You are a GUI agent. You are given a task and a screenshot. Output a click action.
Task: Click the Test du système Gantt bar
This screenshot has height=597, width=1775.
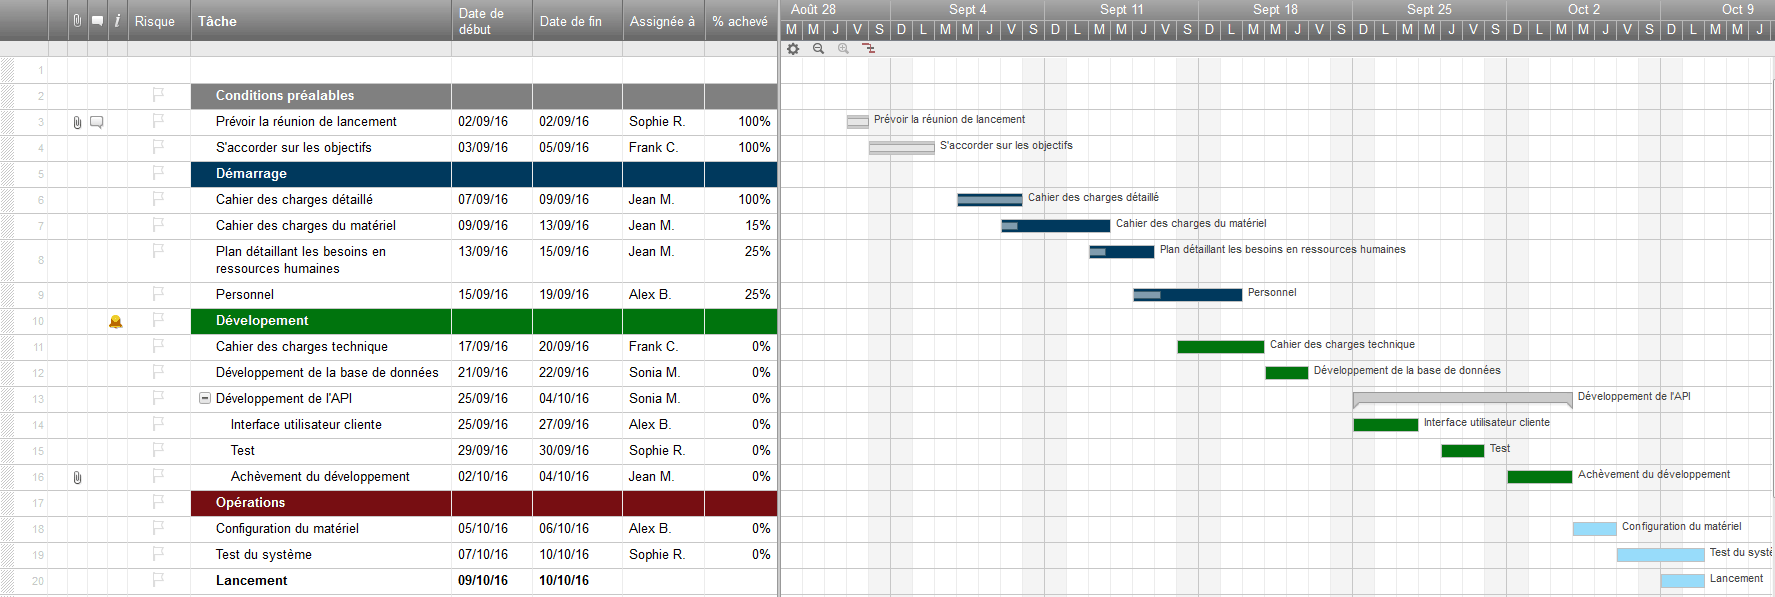[1660, 555]
